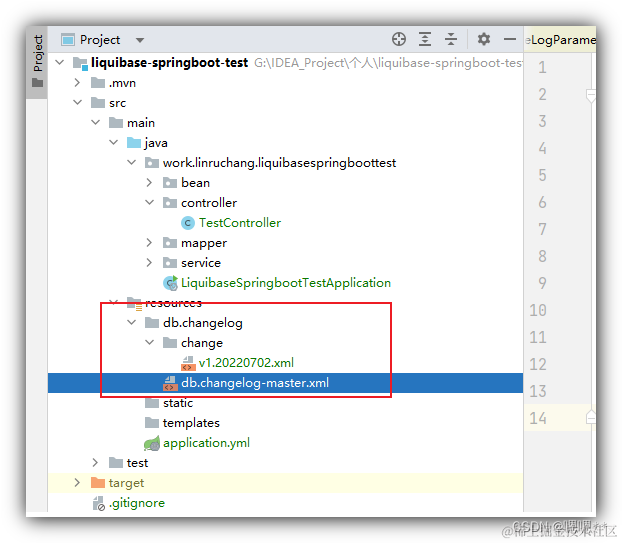Click line number 14 in the editor gutter

tap(538, 418)
